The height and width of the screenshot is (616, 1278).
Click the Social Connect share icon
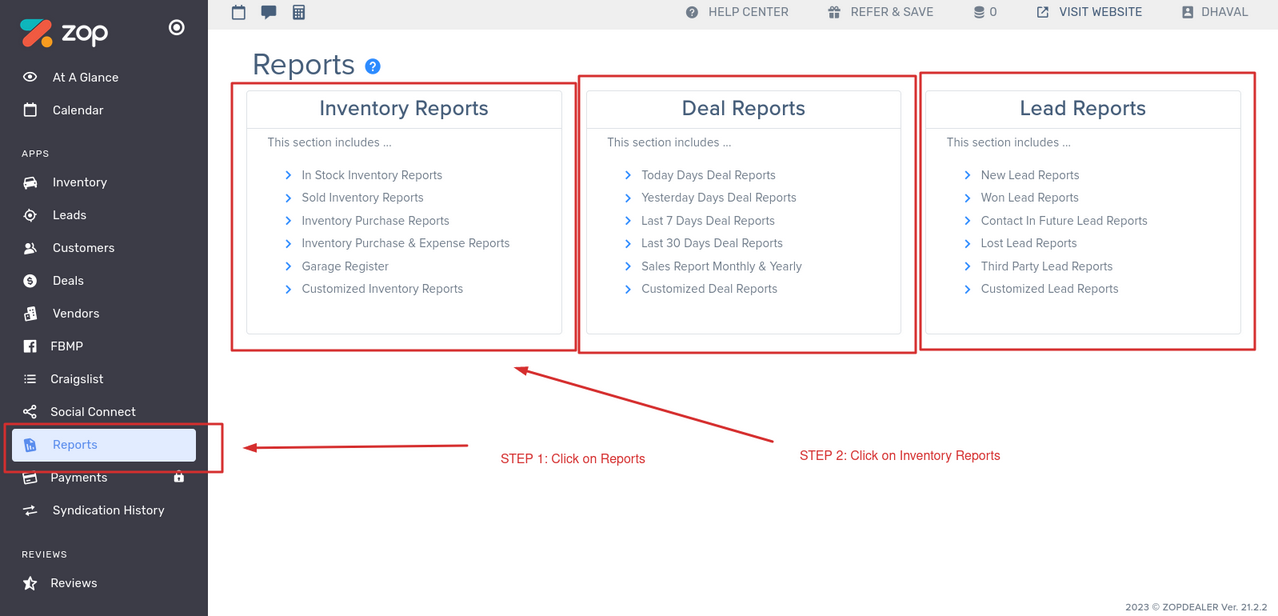point(30,412)
